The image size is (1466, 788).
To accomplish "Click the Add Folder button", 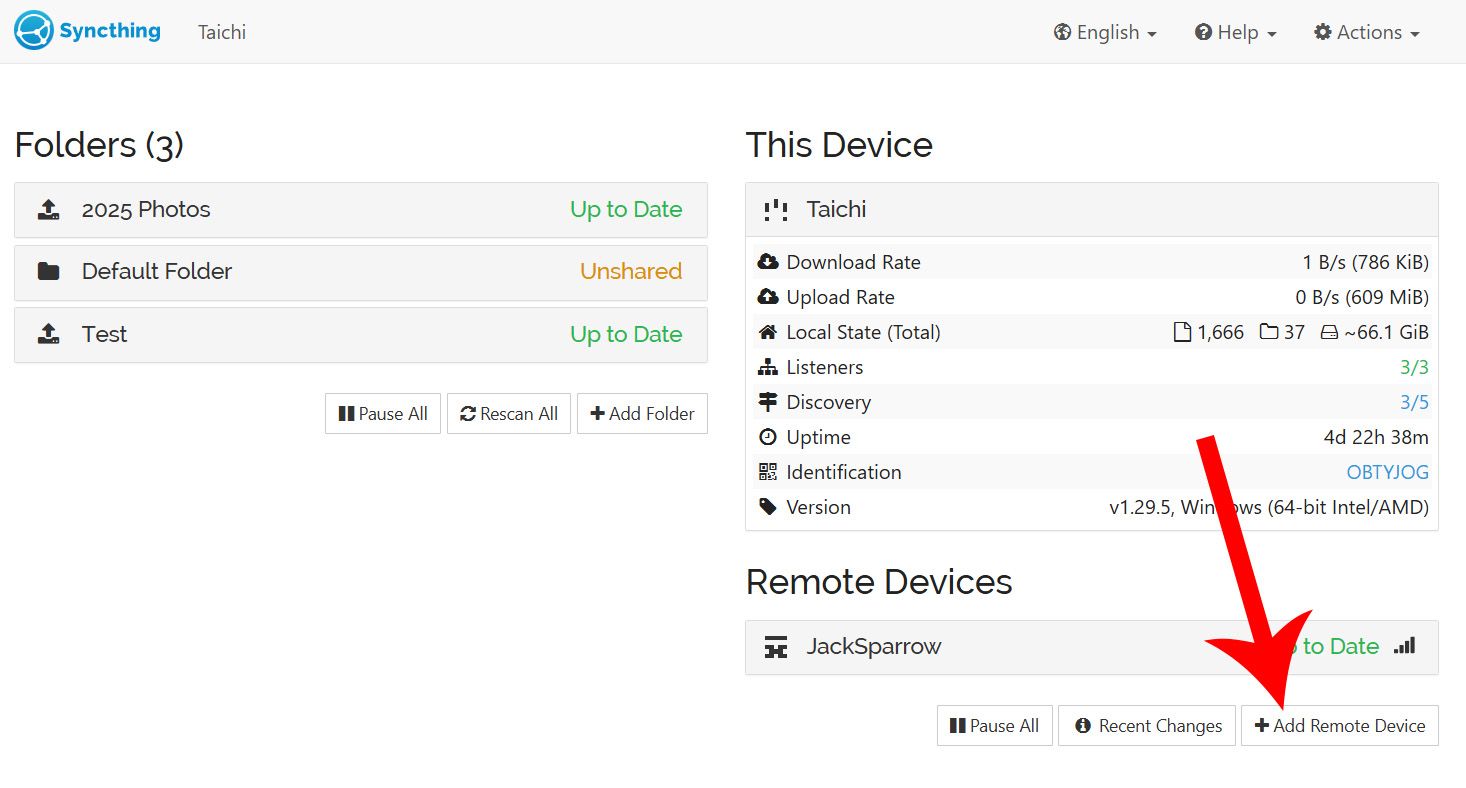I will [642, 414].
